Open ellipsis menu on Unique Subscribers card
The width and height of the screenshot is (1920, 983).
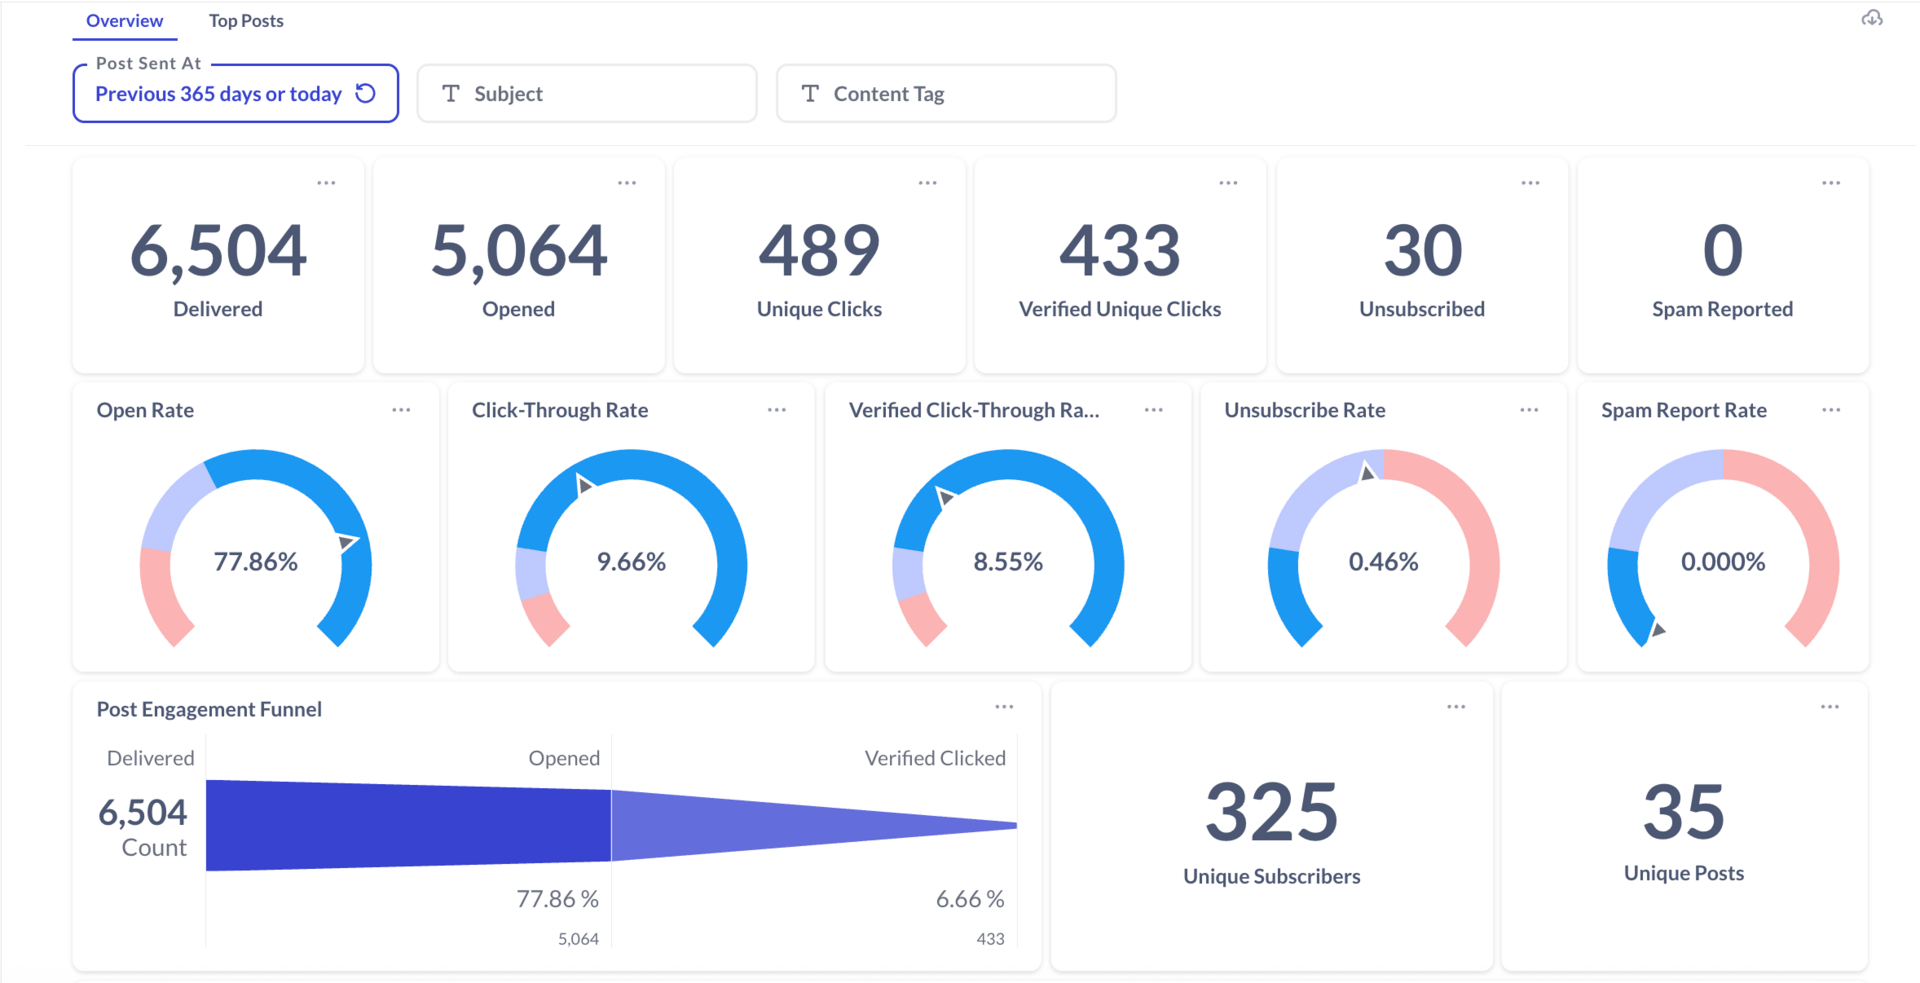click(x=1456, y=707)
